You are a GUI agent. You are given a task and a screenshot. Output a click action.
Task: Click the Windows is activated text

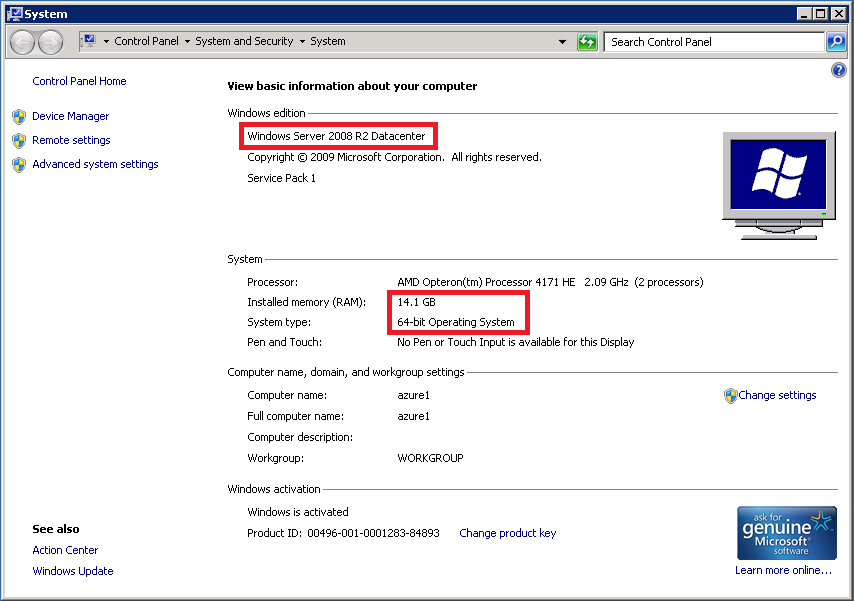[x=298, y=512]
